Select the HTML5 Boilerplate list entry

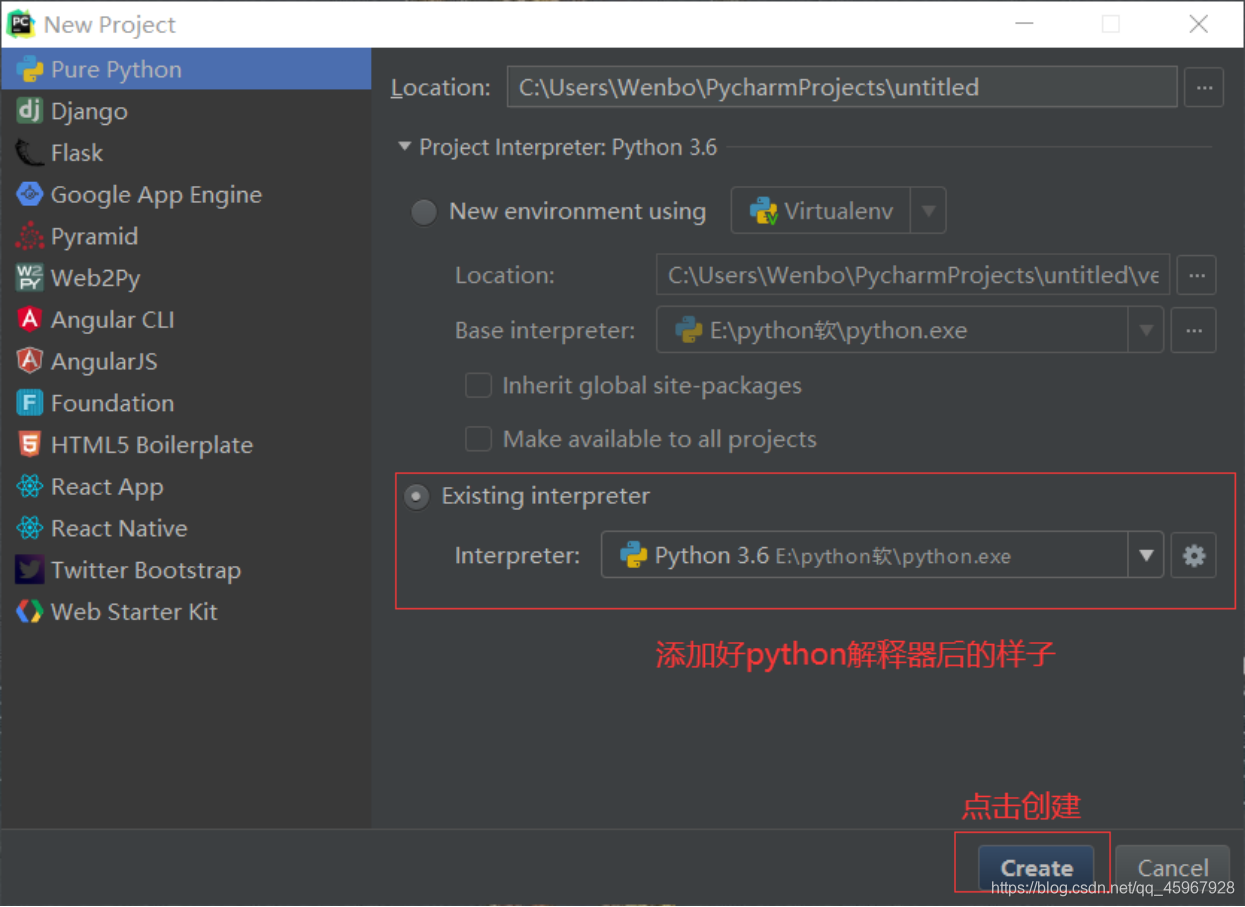(185, 445)
